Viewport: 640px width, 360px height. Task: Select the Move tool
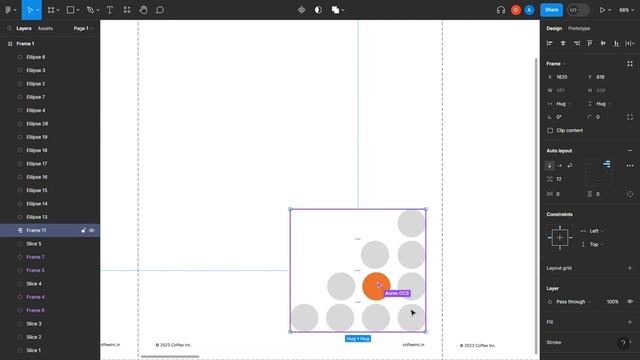click(x=29, y=10)
